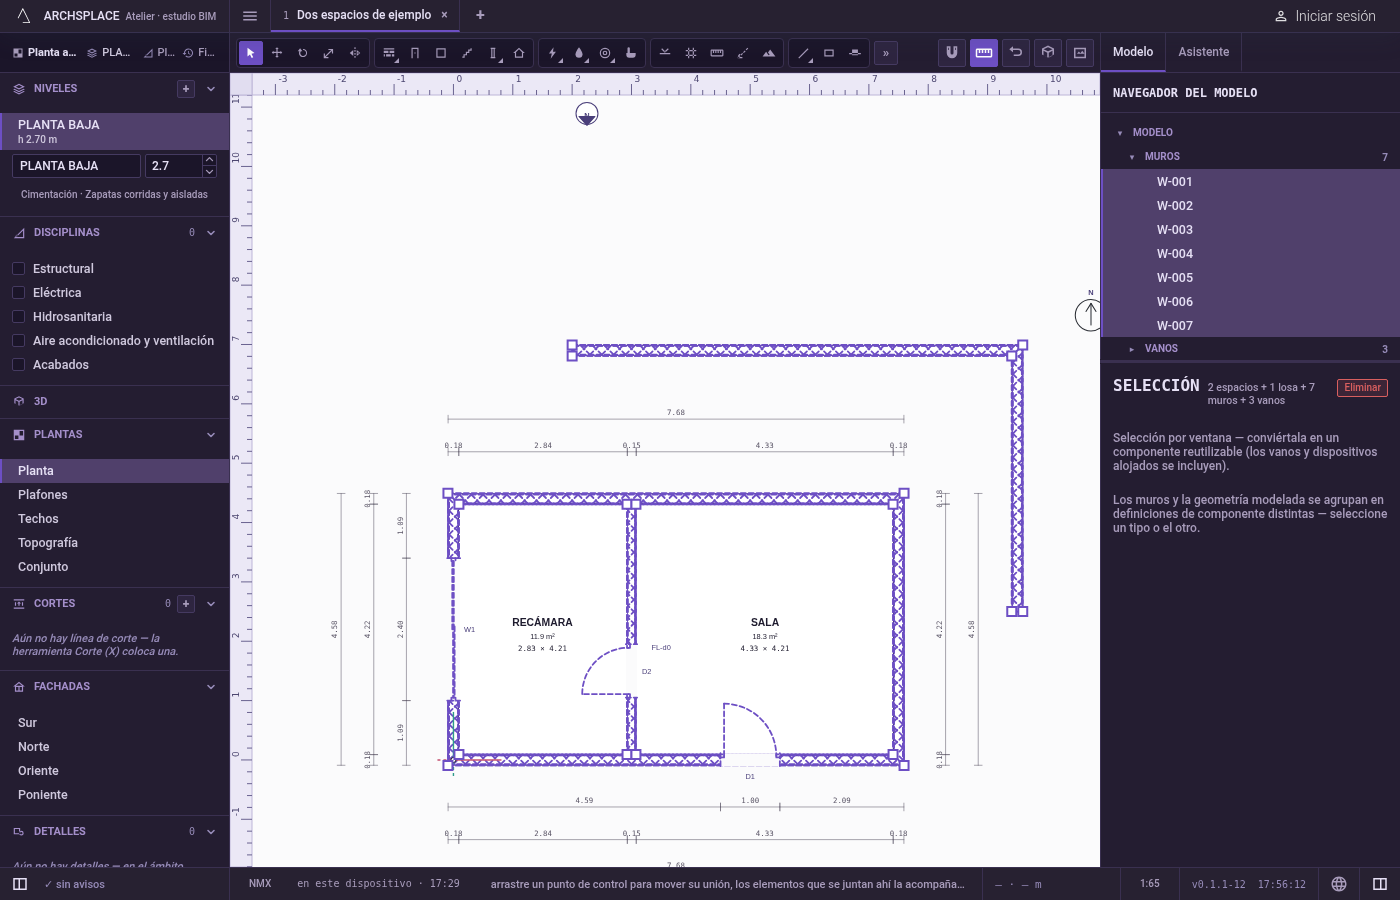Select the Line drawing tool
1400x900 pixels.
[803, 53]
